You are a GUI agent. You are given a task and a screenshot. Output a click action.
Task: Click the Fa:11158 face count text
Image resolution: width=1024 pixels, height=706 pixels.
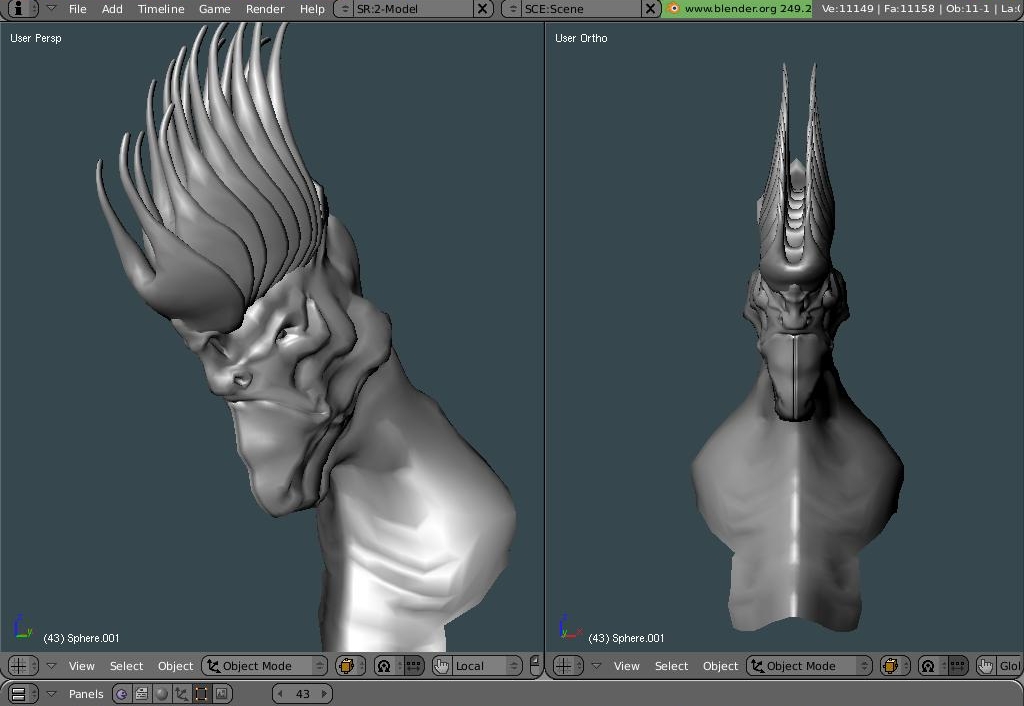click(x=909, y=9)
